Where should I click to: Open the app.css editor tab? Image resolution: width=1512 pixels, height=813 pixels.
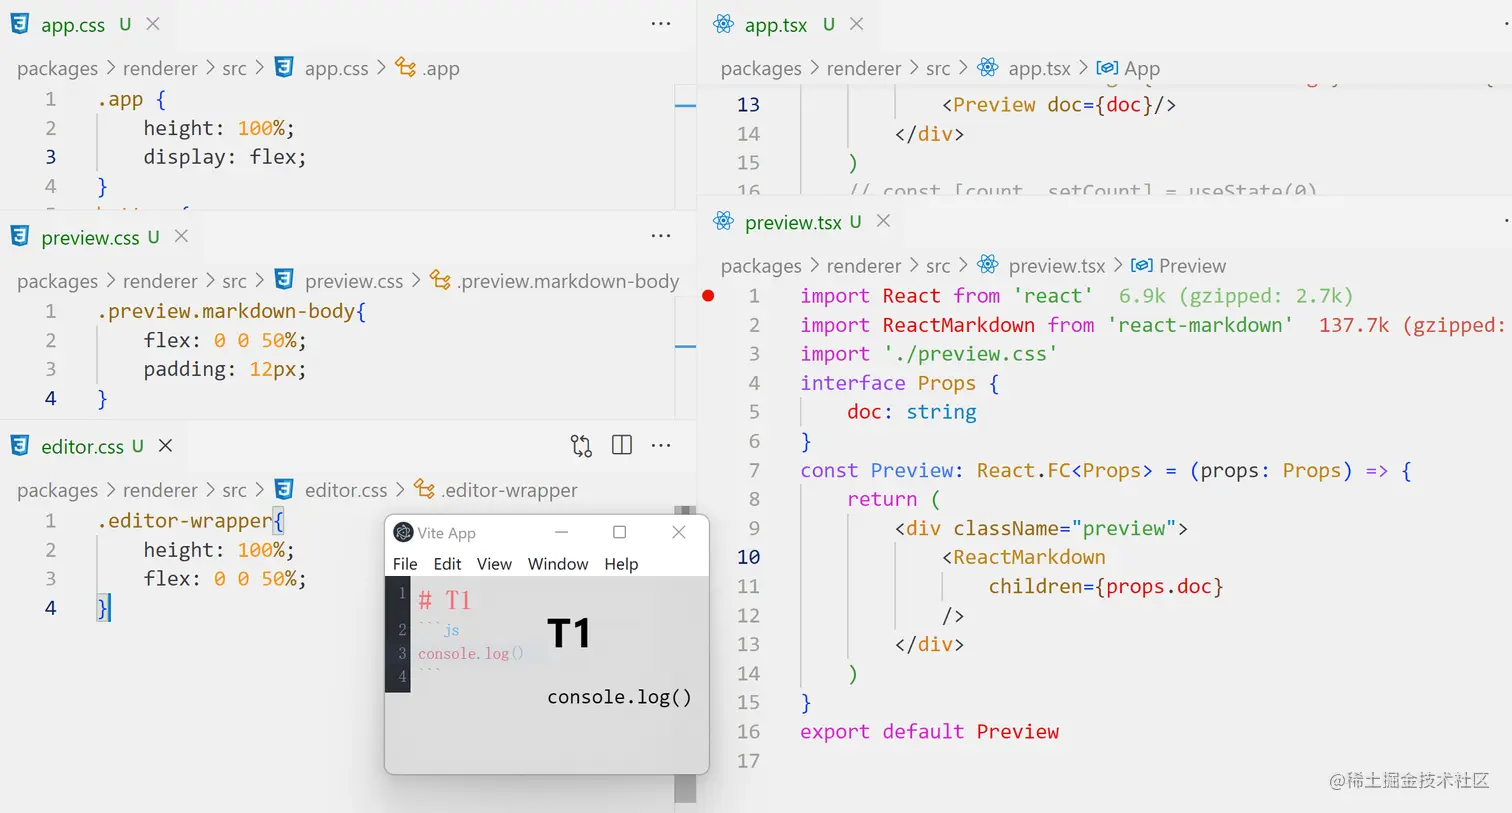click(72, 25)
